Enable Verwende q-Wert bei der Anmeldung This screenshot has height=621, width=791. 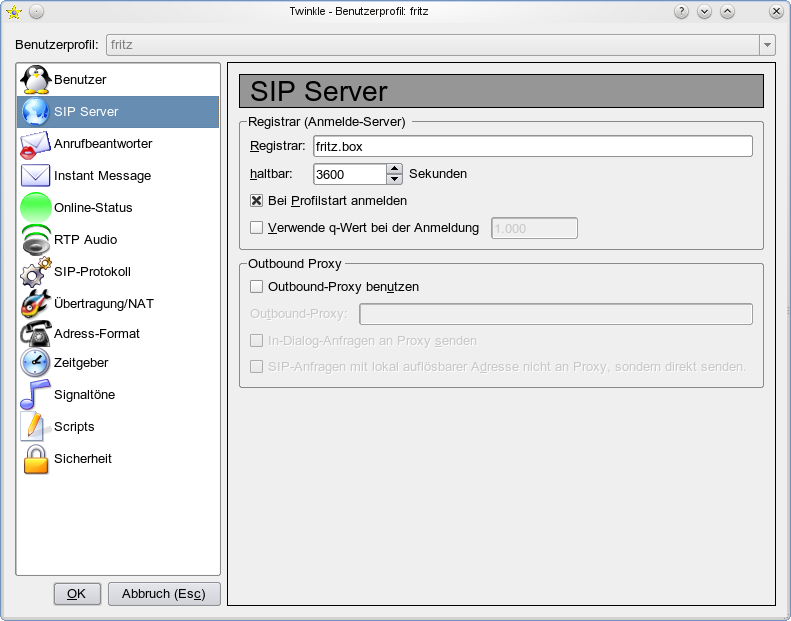pyautogui.click(x=256, y=228)
